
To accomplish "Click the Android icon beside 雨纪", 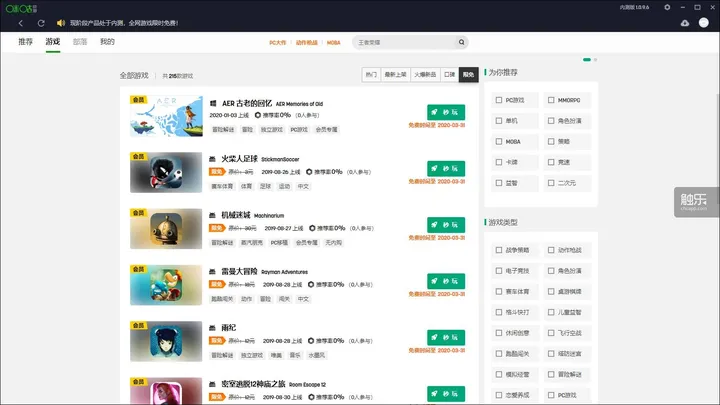I will (212, 328).
